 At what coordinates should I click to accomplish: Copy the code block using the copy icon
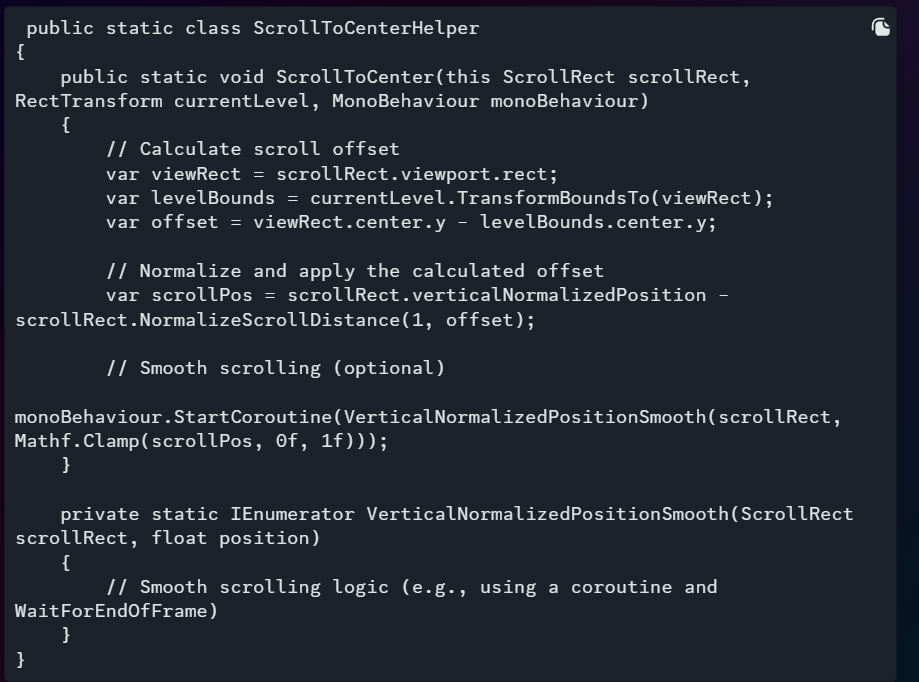pos(880,27)
